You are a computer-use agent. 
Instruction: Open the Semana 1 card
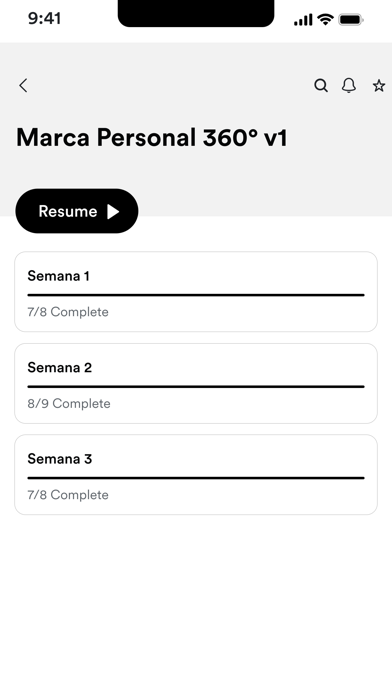click(x=196, y=292)
